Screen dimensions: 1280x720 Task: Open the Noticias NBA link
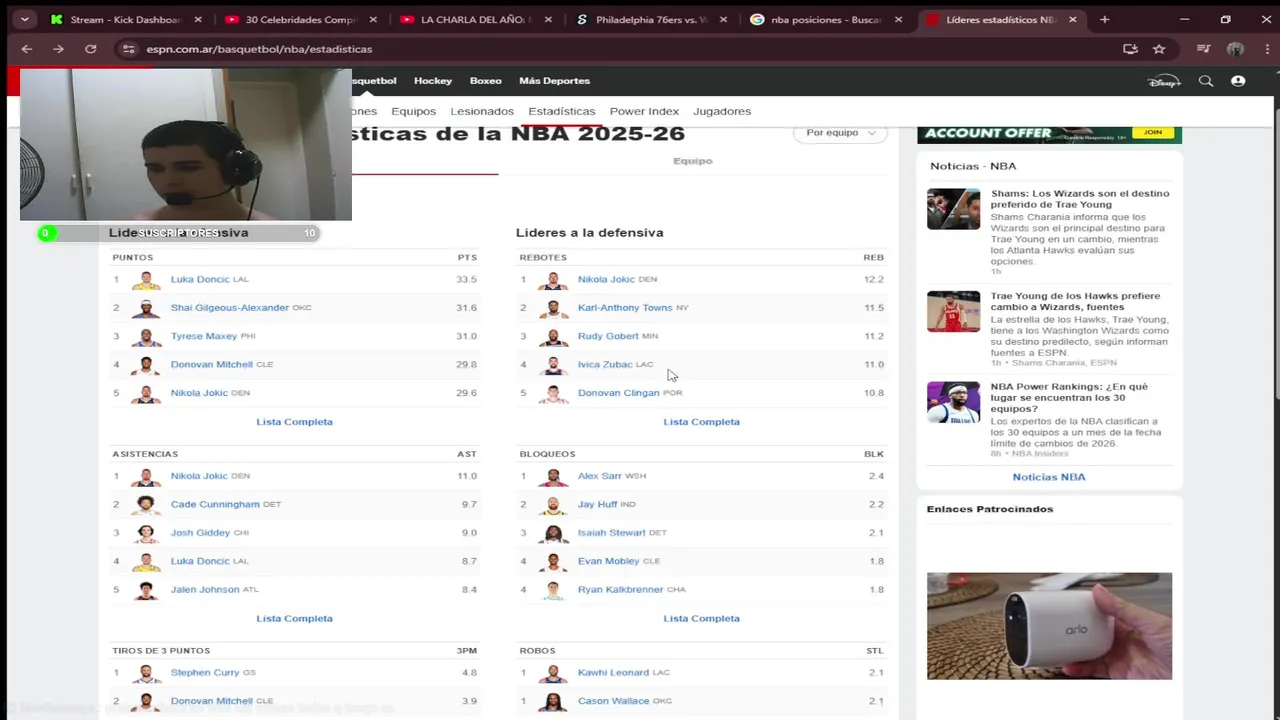click(x=1049, y=477)
